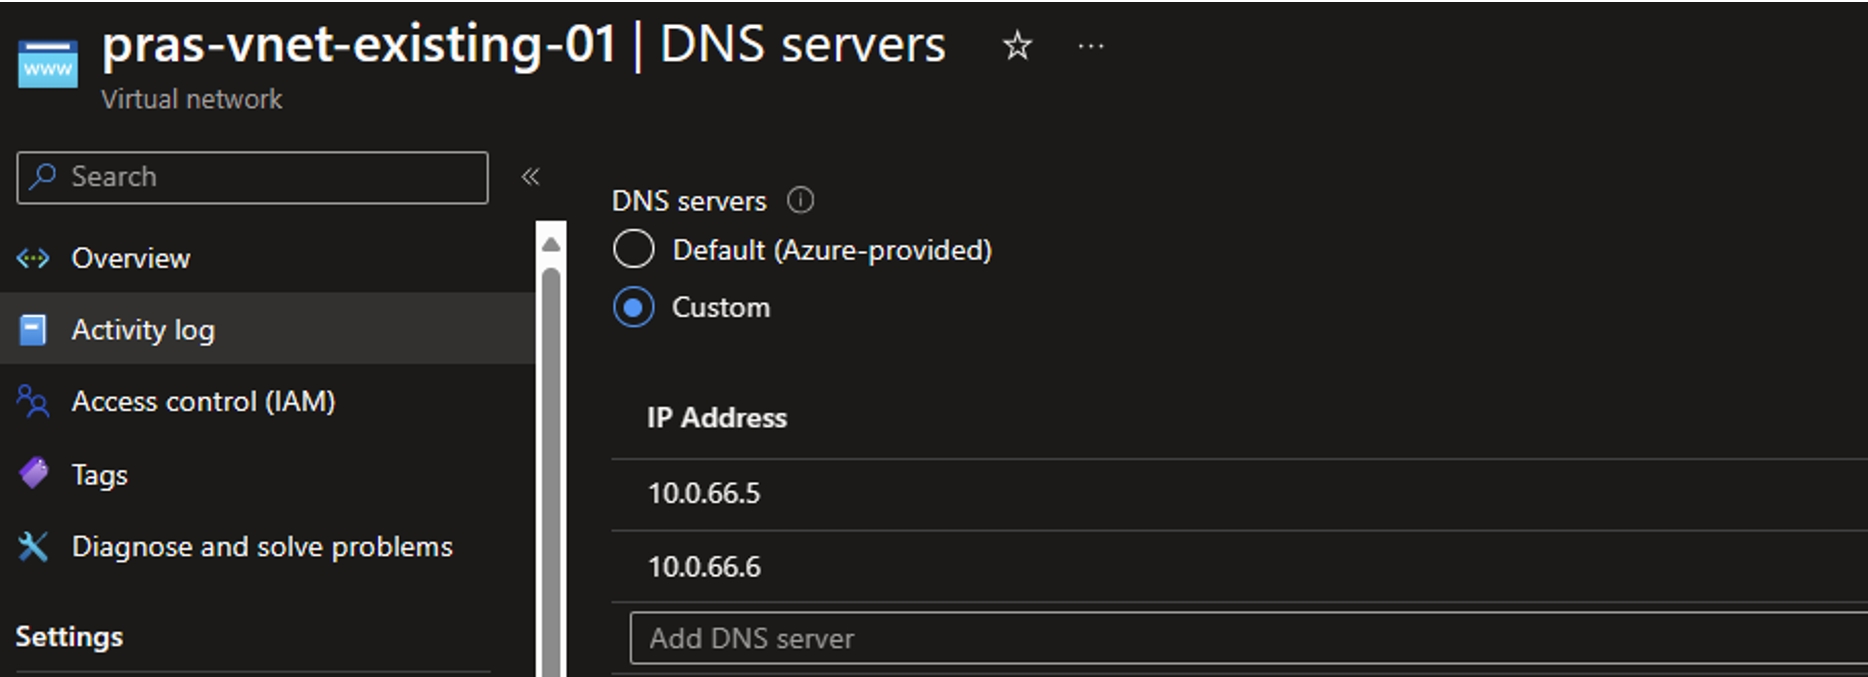Click the Overview icon

pos(33,259)
